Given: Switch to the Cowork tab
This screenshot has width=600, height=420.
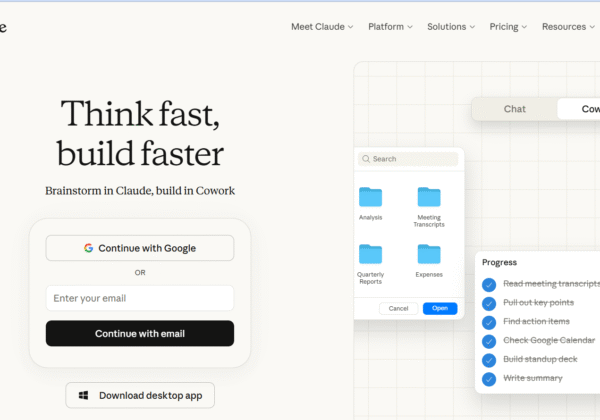Looking at the screenshot, I should tap(579, 109).
